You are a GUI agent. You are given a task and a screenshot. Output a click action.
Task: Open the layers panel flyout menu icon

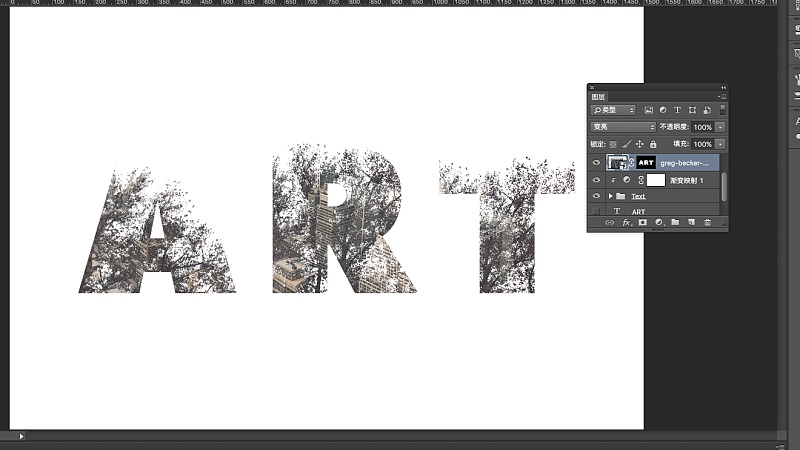[x=722, y=96]
